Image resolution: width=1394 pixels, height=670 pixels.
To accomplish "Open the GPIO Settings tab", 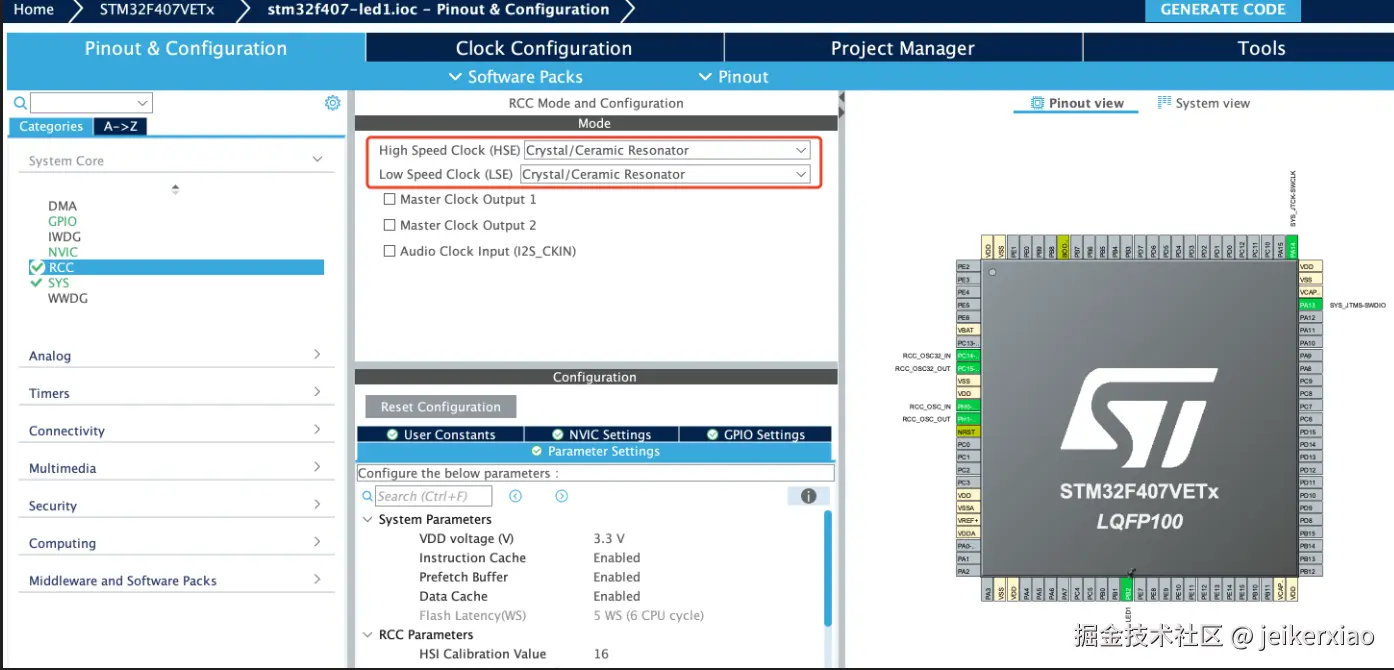I will (x=756, y=434).
